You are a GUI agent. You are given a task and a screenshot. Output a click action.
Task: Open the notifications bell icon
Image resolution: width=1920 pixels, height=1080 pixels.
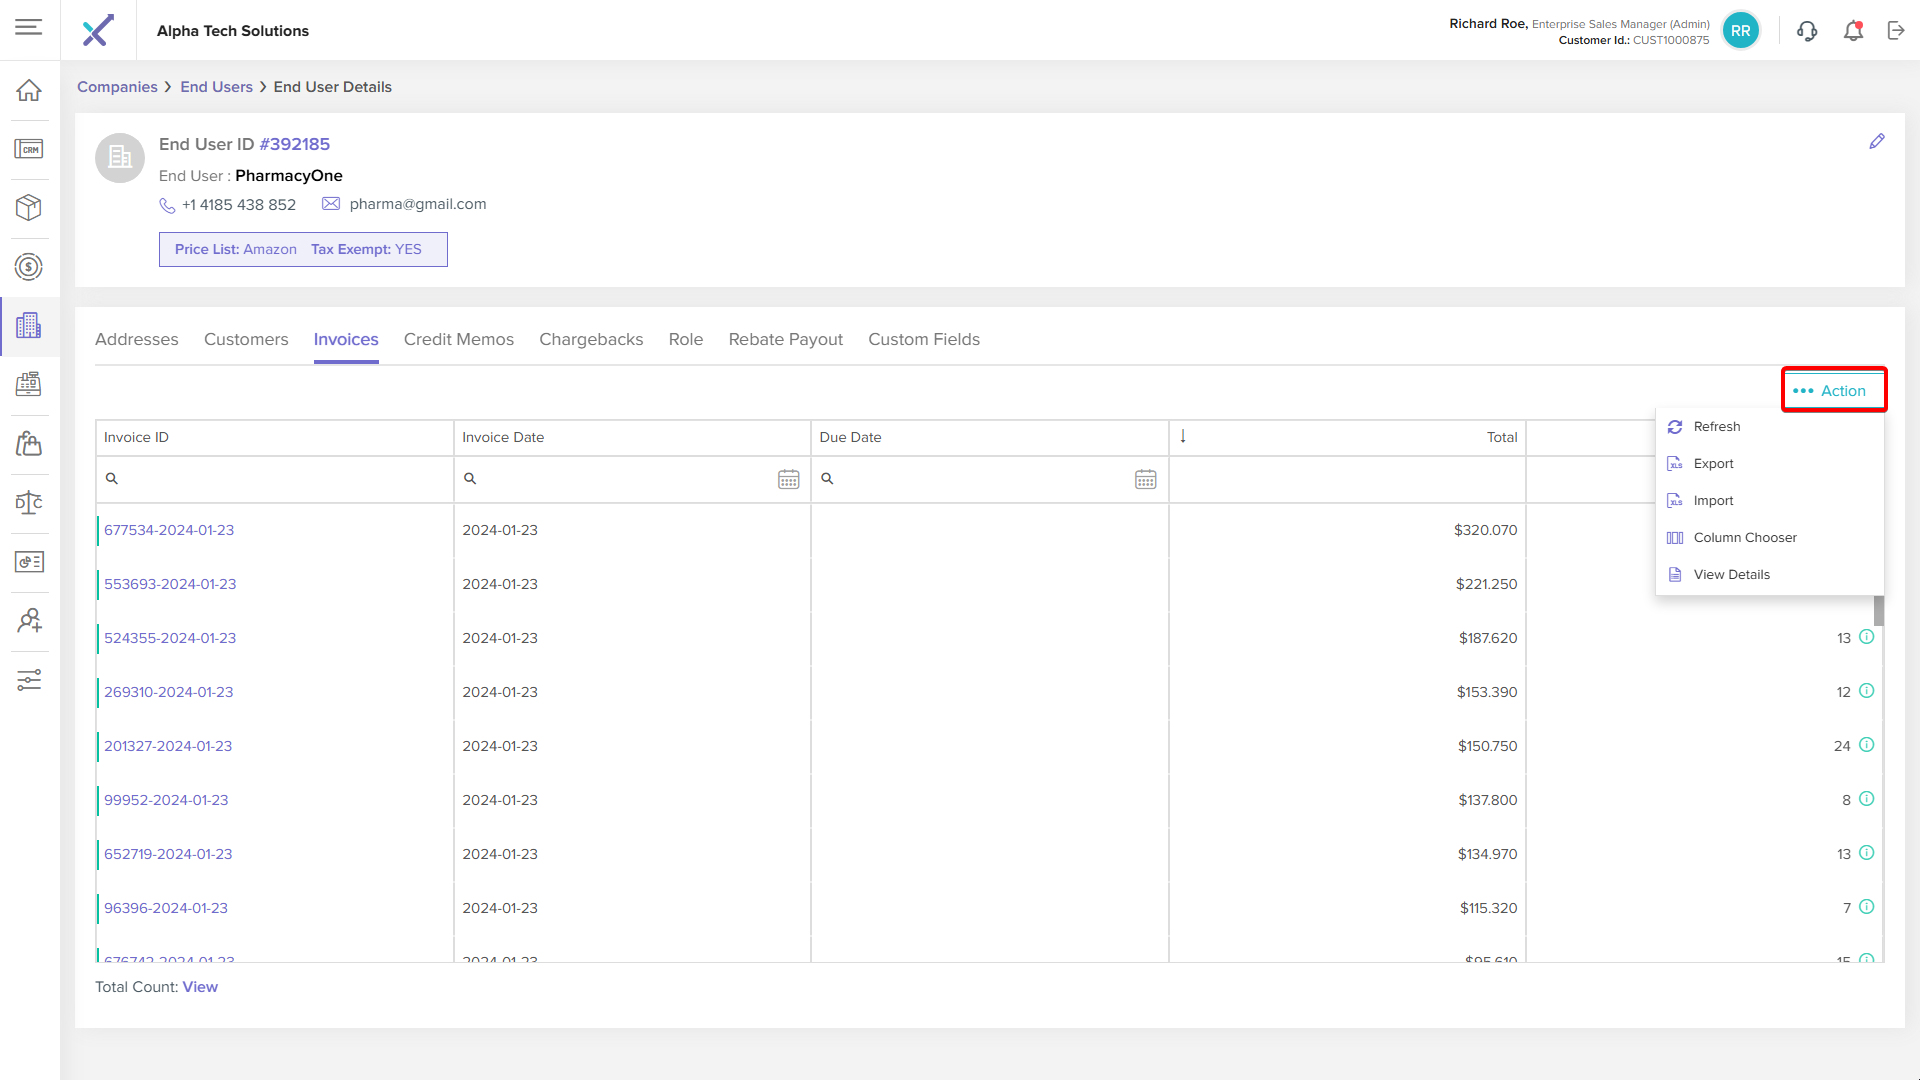(x=1853, y=31)
